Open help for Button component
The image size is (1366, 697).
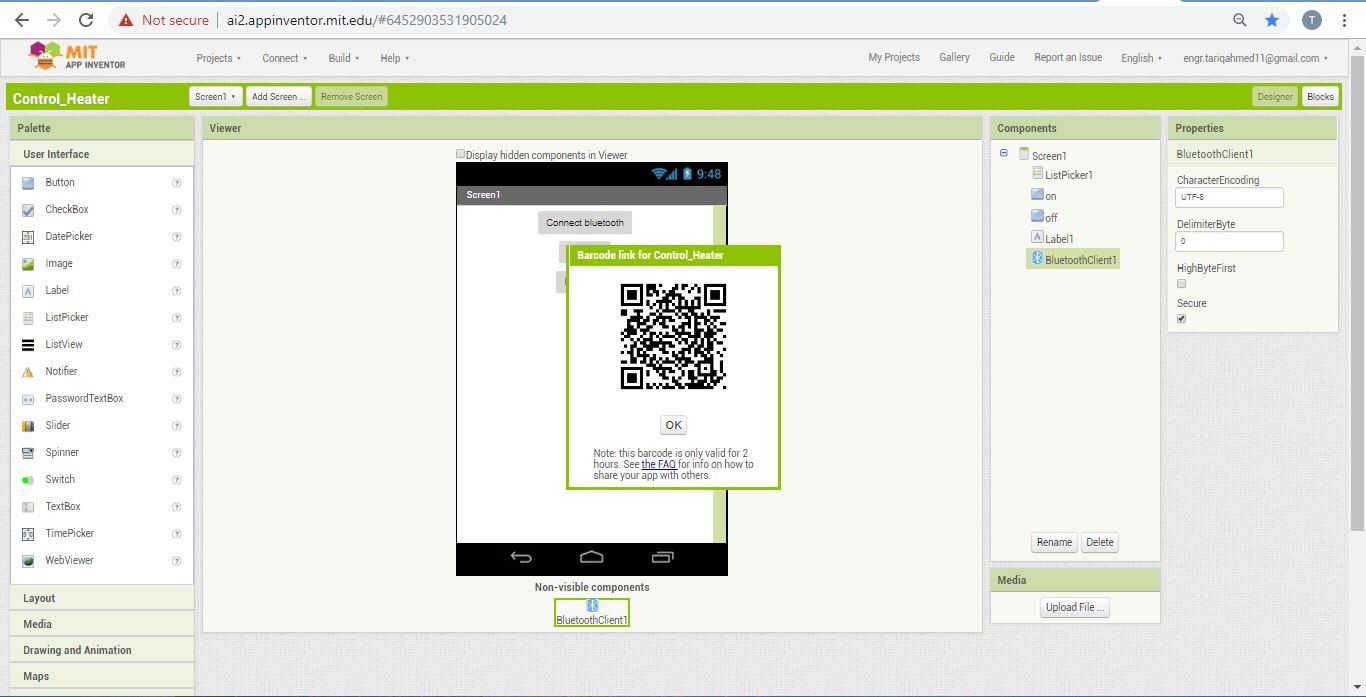(177, 183)
